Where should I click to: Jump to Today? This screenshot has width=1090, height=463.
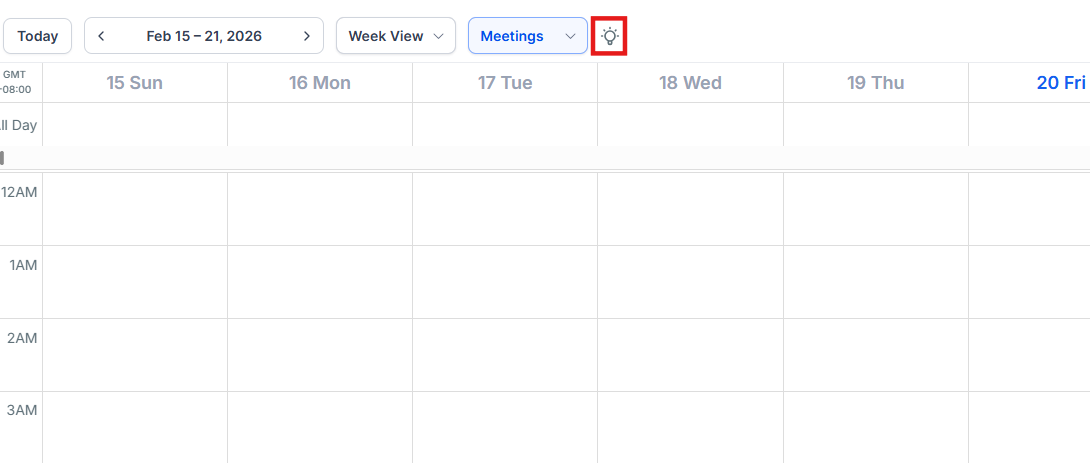click(x=38, y=36)
